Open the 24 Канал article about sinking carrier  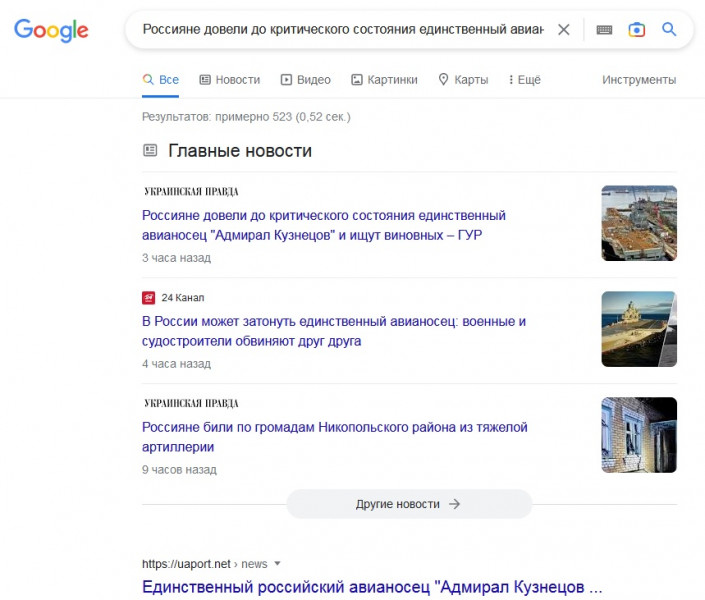coord(334,331)
